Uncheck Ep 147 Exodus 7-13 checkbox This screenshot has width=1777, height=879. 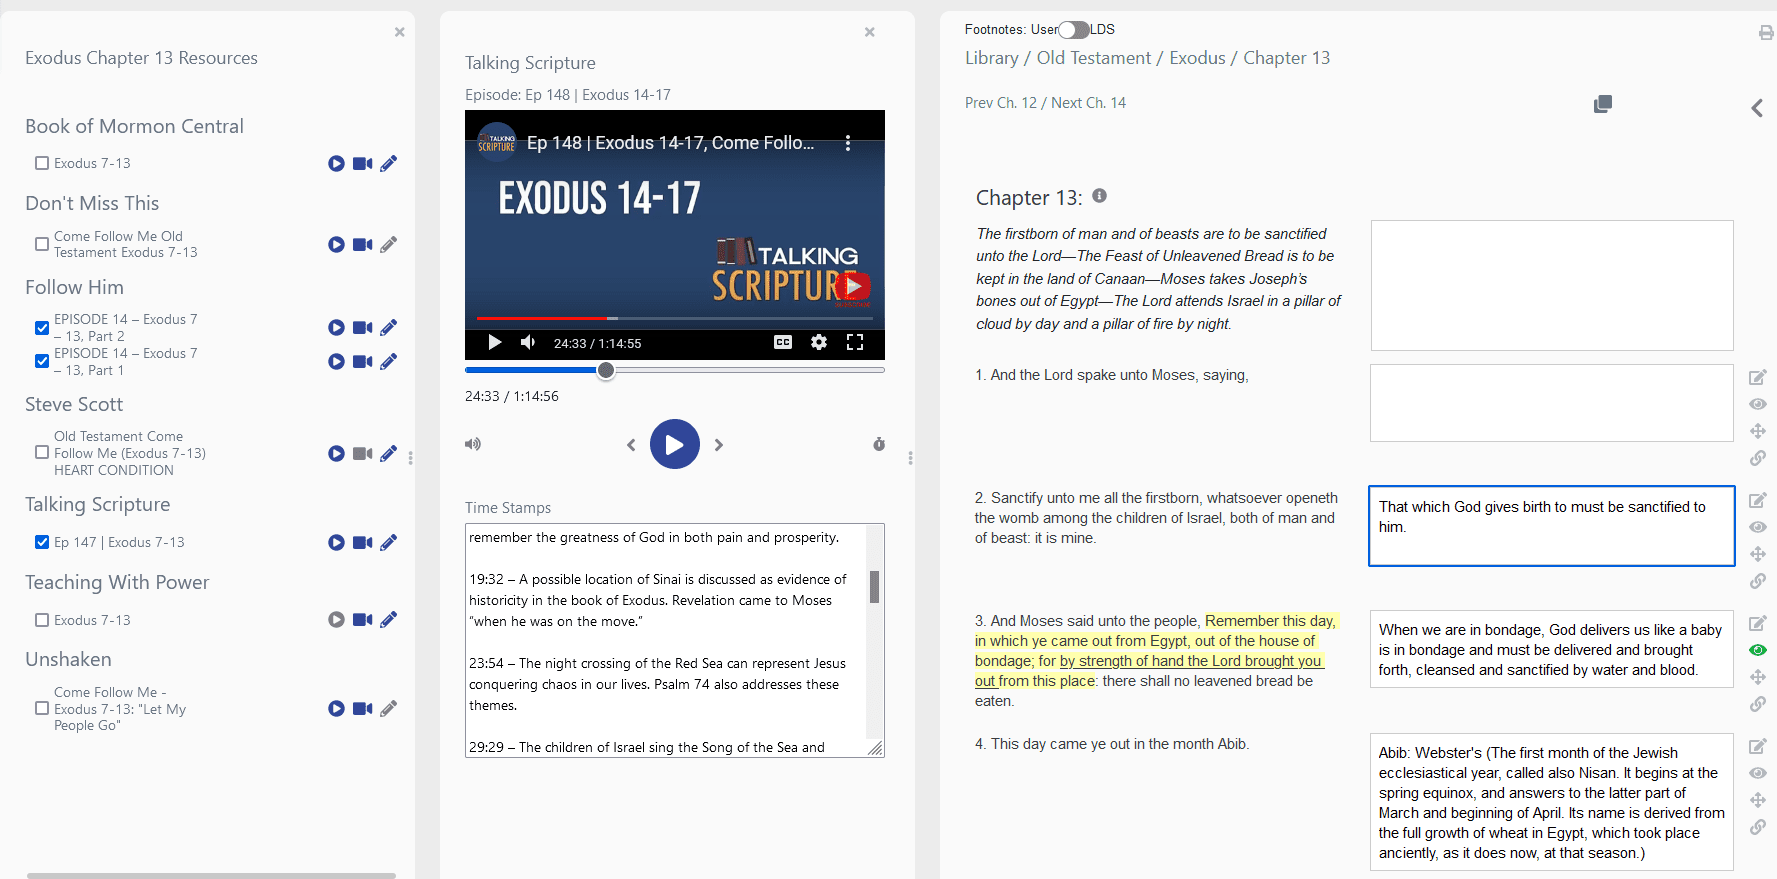42,542
